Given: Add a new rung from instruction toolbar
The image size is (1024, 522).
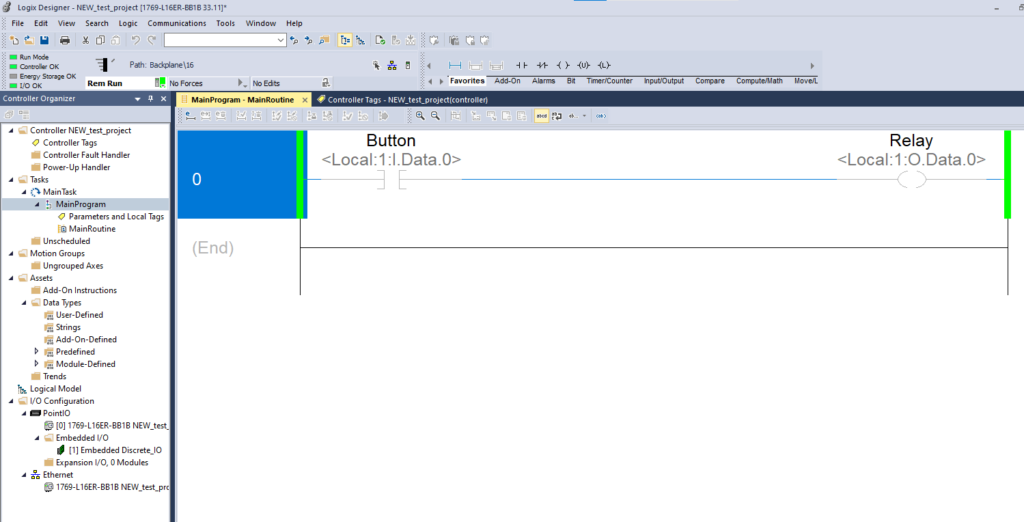Looking at the screenshot, I should 455,65.
